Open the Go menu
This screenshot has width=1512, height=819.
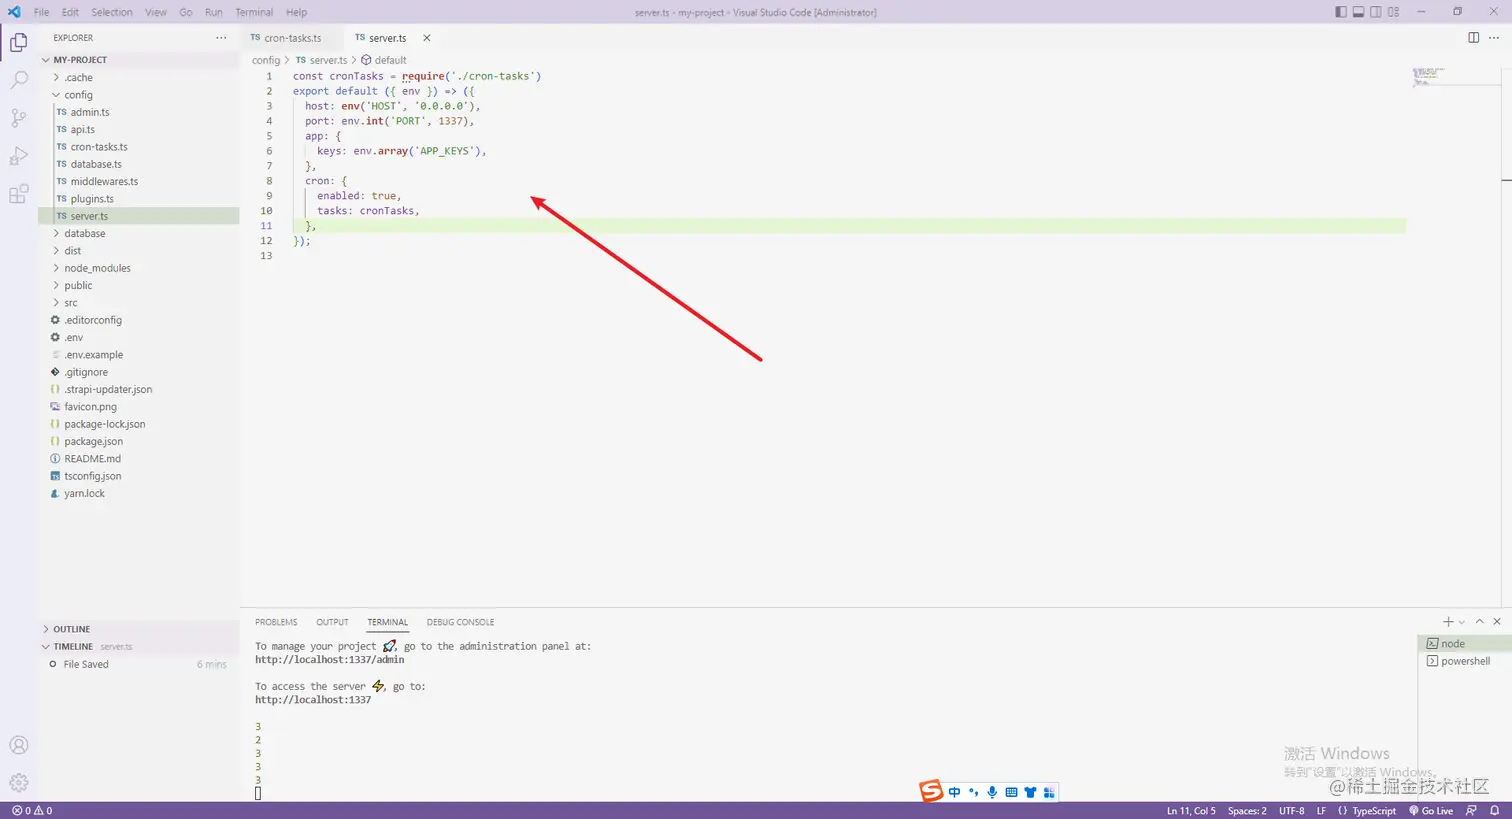pyautogui.click(x=186, y=12)
